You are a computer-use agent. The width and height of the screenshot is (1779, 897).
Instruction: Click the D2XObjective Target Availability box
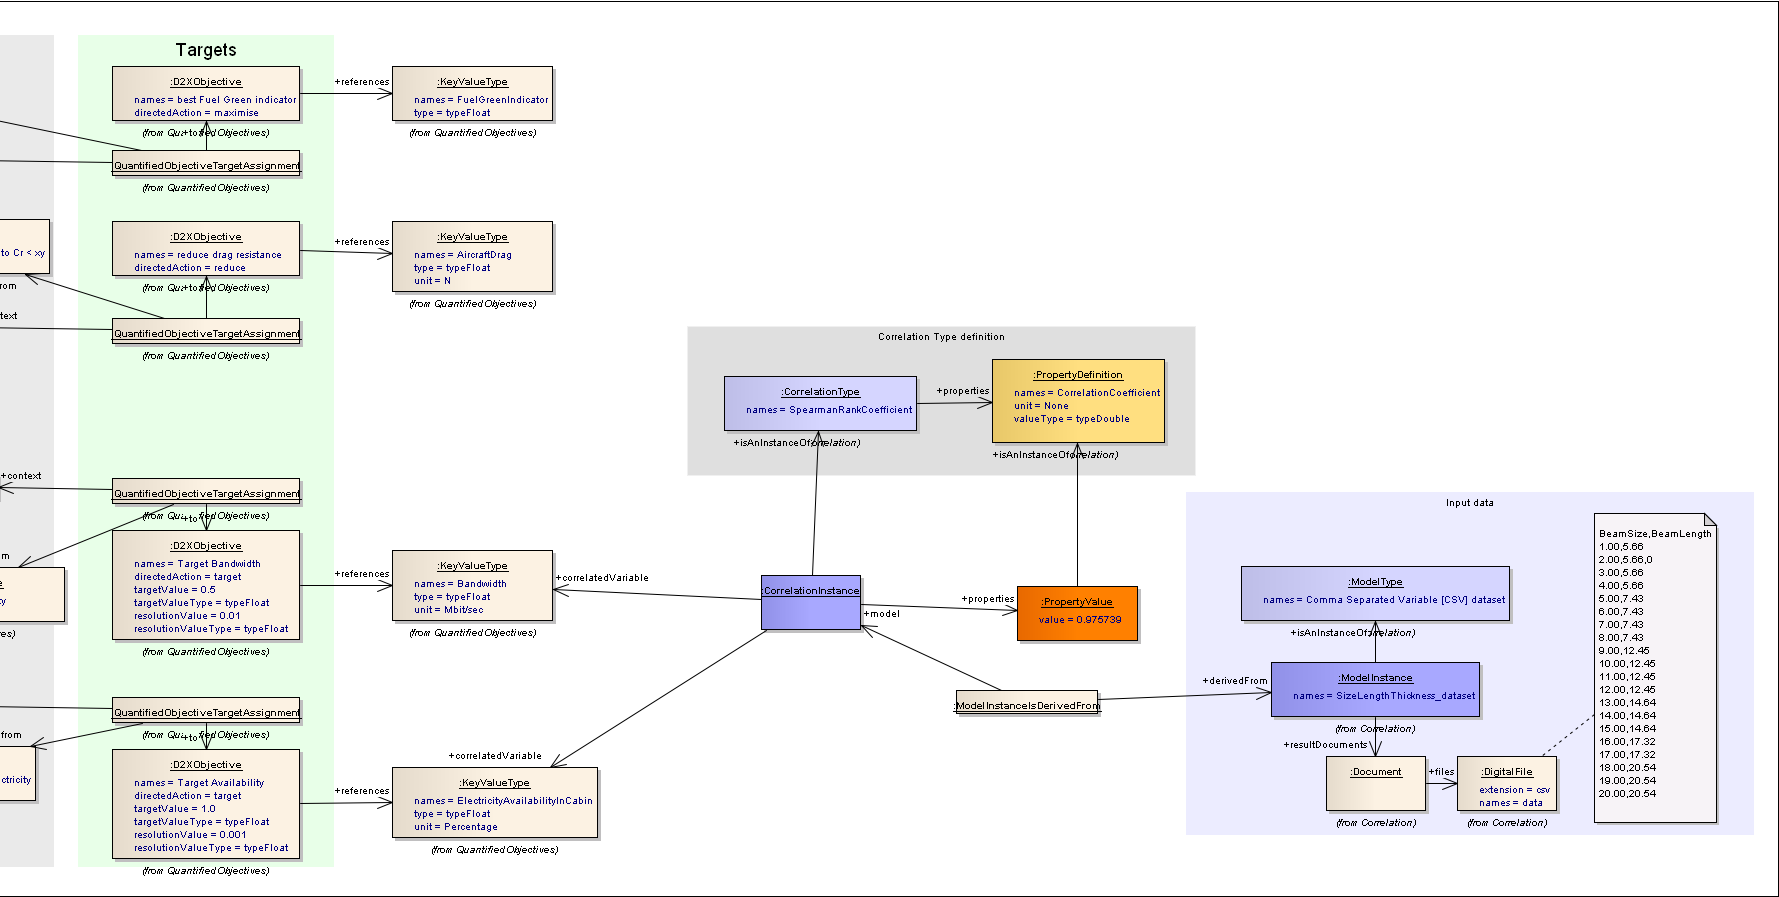[x=206, y=804]
